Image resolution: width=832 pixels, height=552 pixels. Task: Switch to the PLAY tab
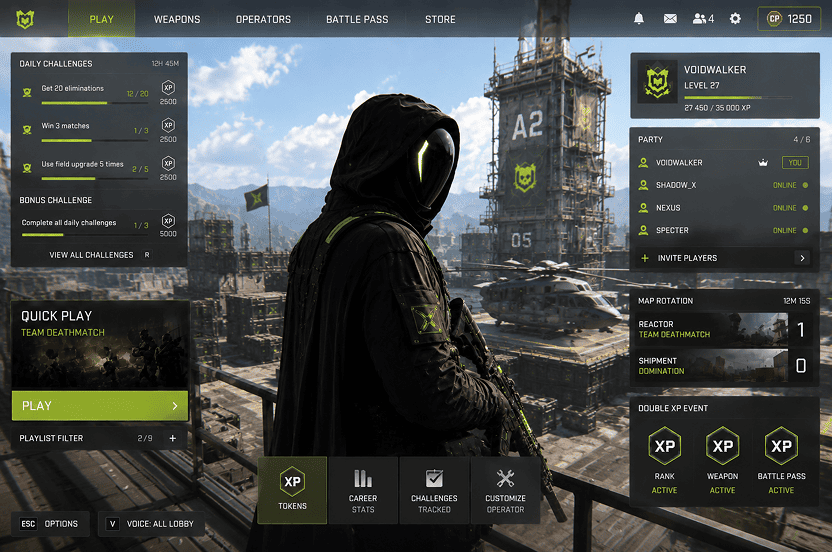pyautogui.click(x=101, y=19)
